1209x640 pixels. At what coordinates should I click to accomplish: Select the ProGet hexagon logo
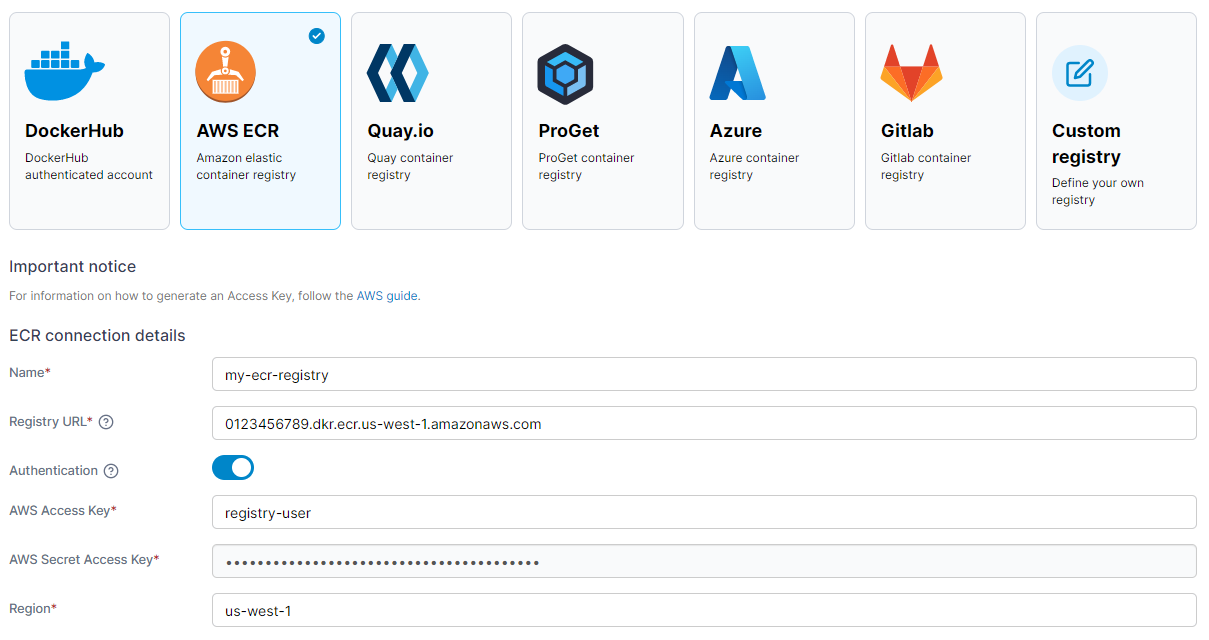point(566,74)
